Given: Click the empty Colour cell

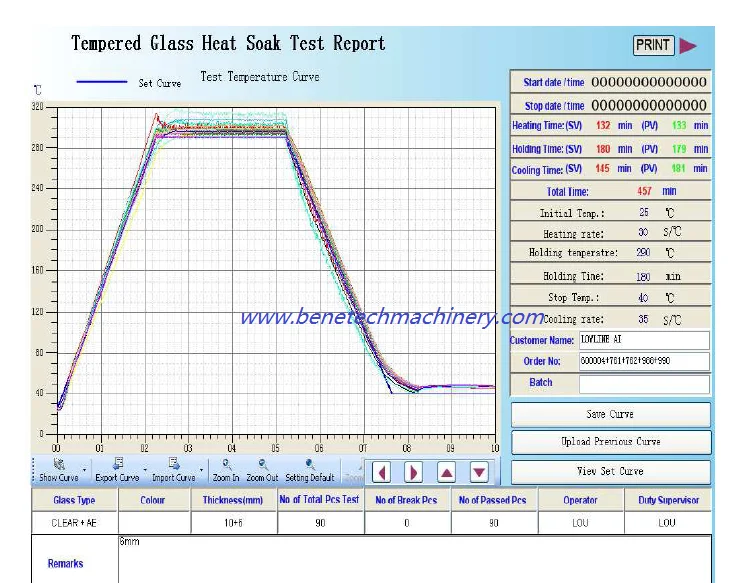Looking at the screenshot, I should tap(153, 523).
